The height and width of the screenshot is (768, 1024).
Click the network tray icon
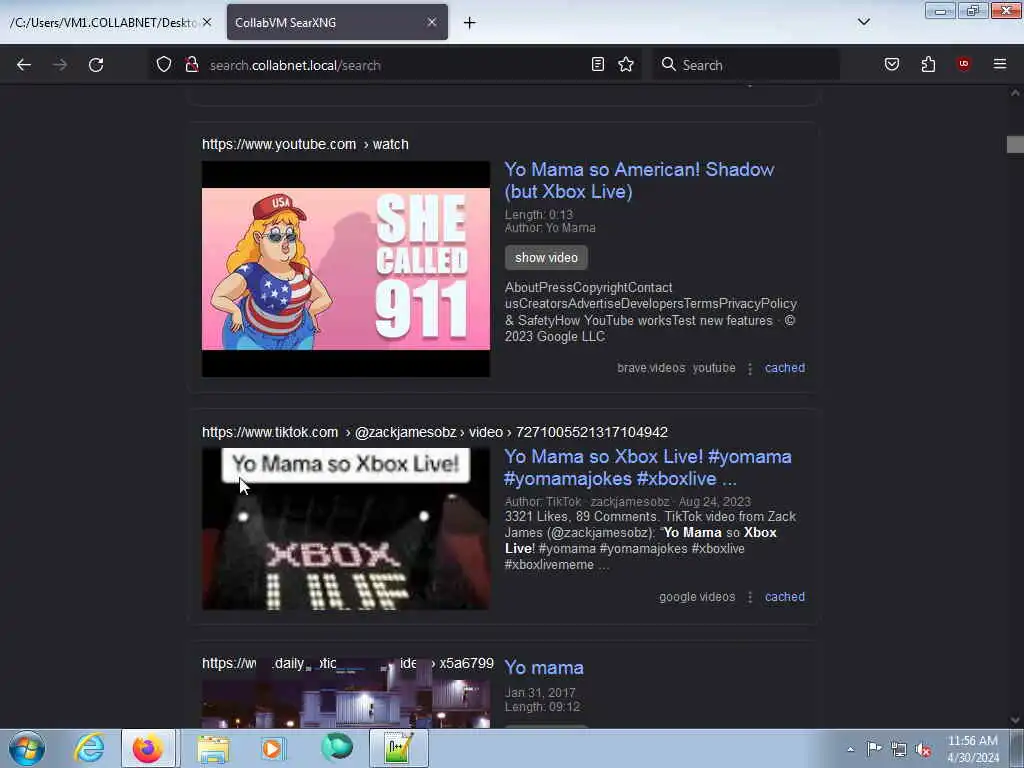[x=899, y=749]
